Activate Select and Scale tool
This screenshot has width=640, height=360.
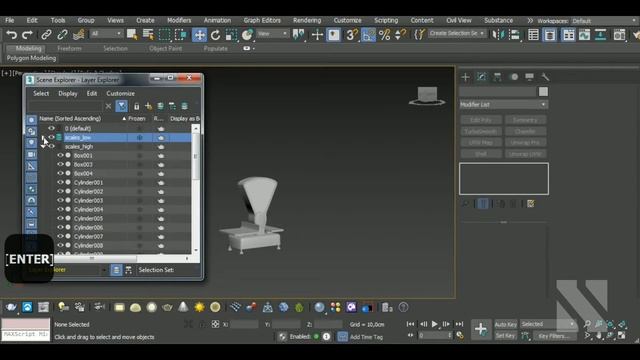[231, 35]
